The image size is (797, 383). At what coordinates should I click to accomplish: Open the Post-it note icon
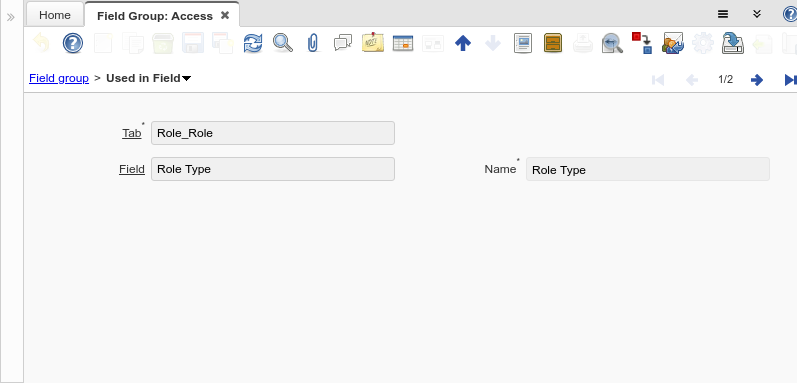[373, 43]
